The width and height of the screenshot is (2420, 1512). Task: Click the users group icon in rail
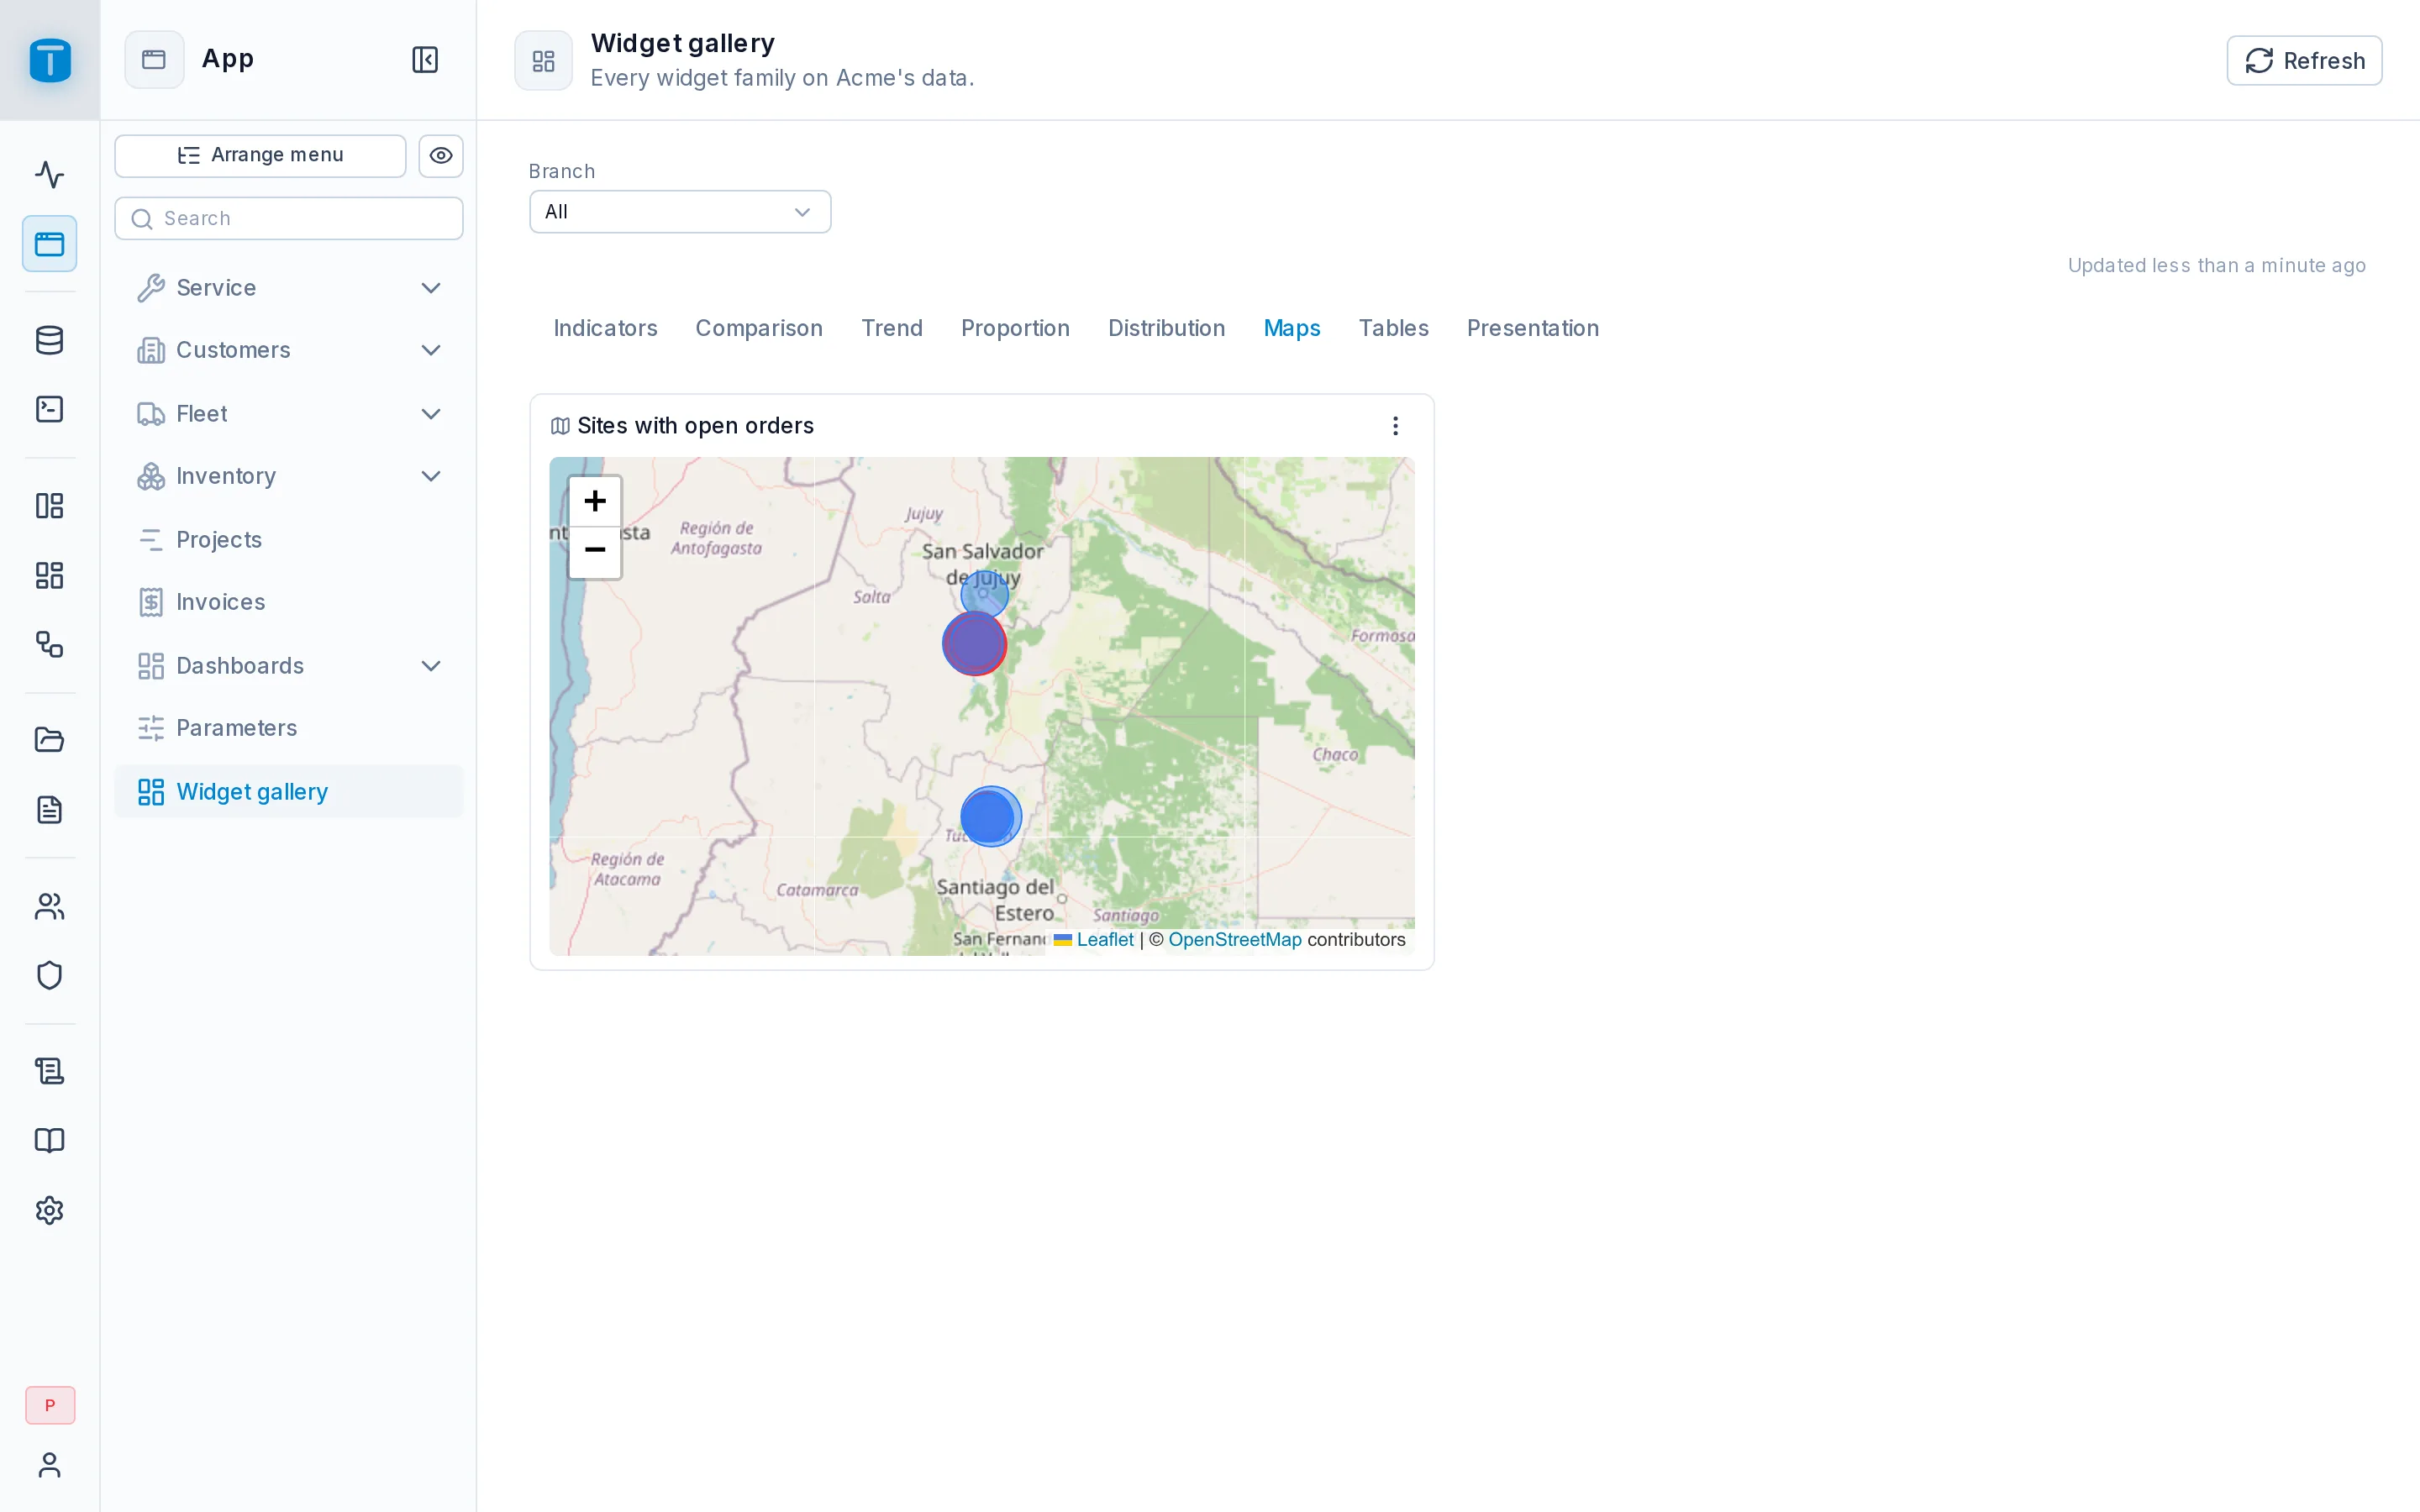tap(49, 907)
